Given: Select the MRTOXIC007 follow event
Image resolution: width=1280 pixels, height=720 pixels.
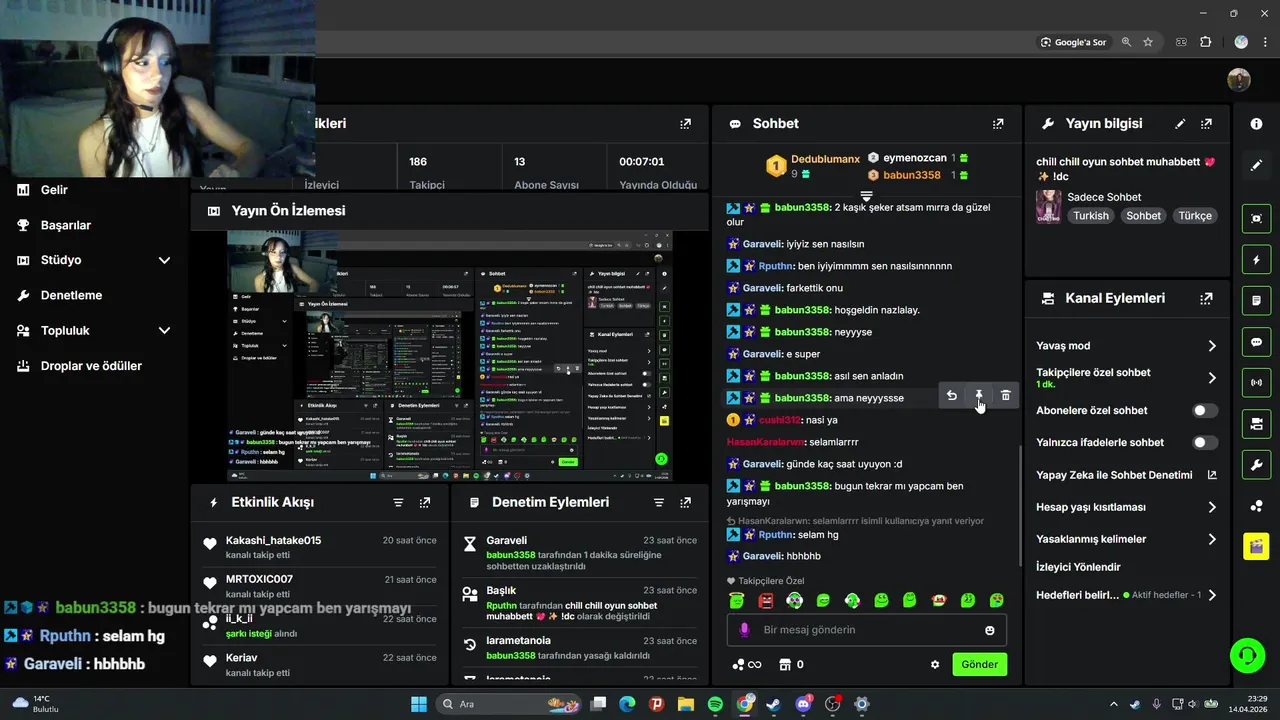Looking at the screenshot, I should tap(320, 586).
